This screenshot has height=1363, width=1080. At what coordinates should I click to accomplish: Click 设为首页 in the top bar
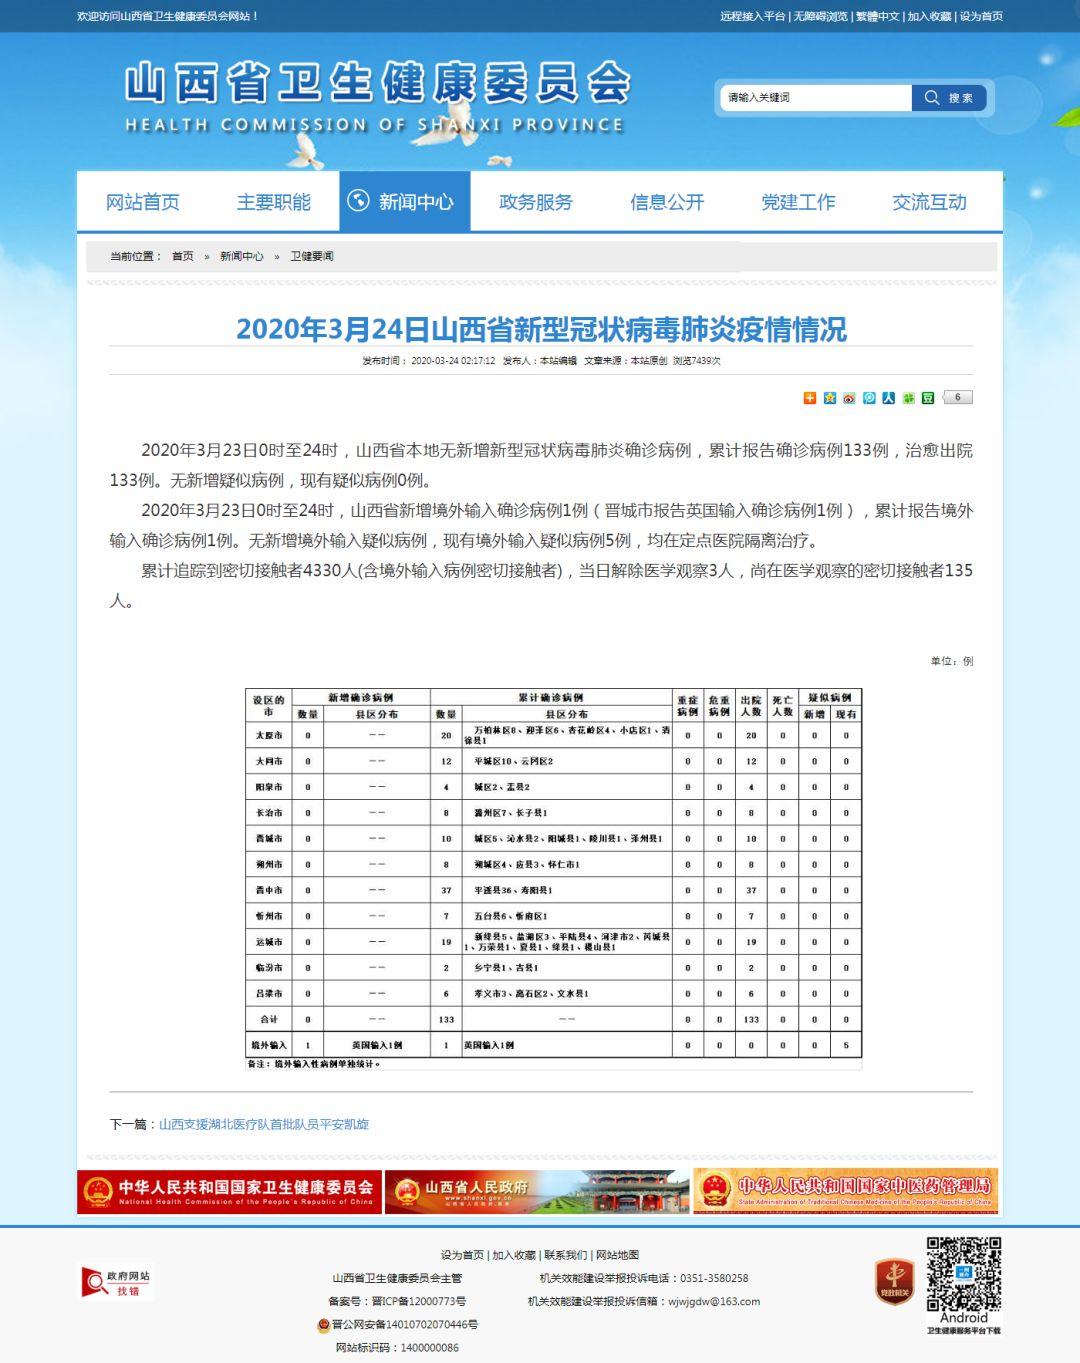981,16
